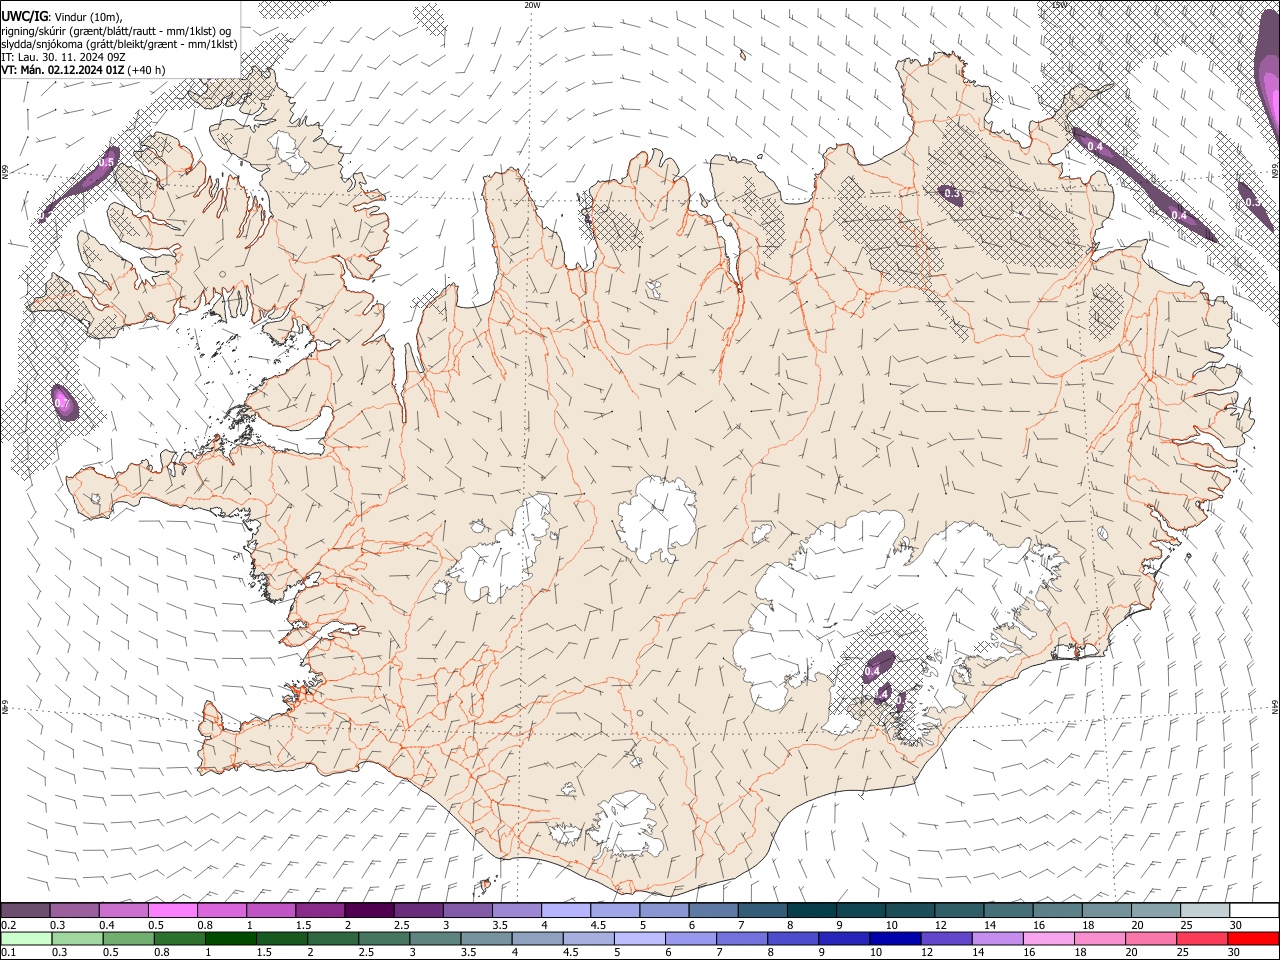The height and width of the screenshot is (960, 1280).
Task: Select the dark teal 8 snow legend swatch
Action: [x=812, y=910]
